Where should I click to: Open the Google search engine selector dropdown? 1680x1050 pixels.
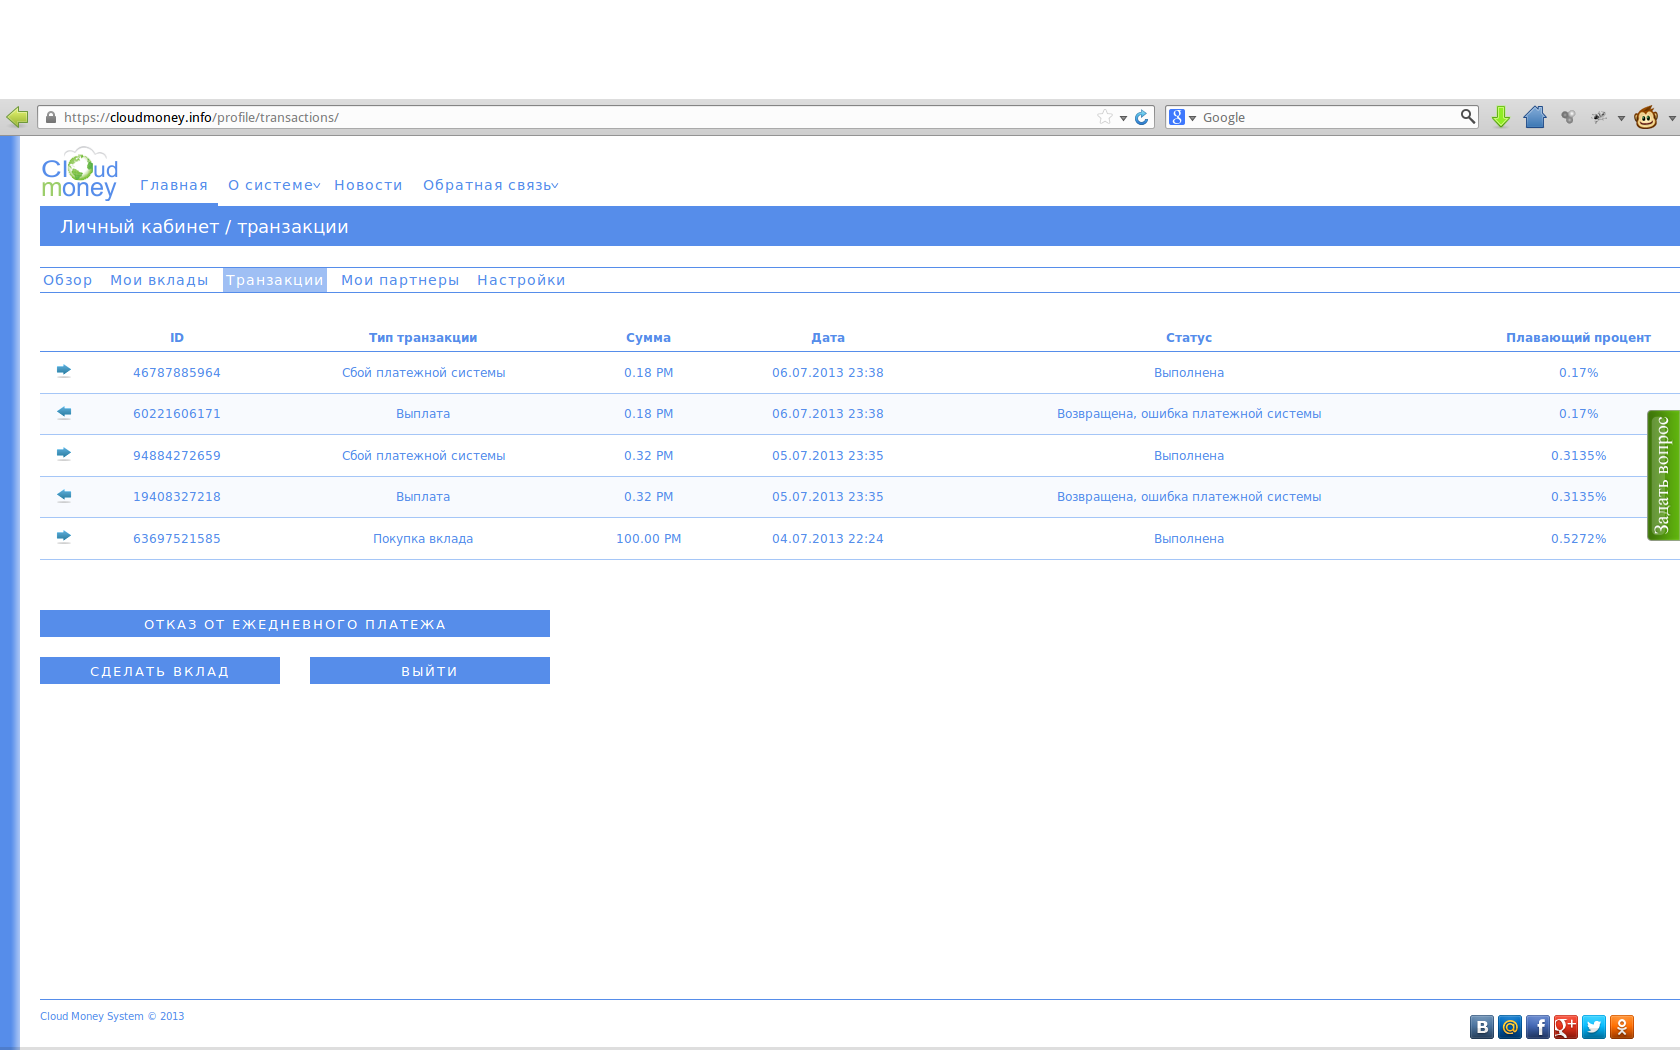point(1182,117)
